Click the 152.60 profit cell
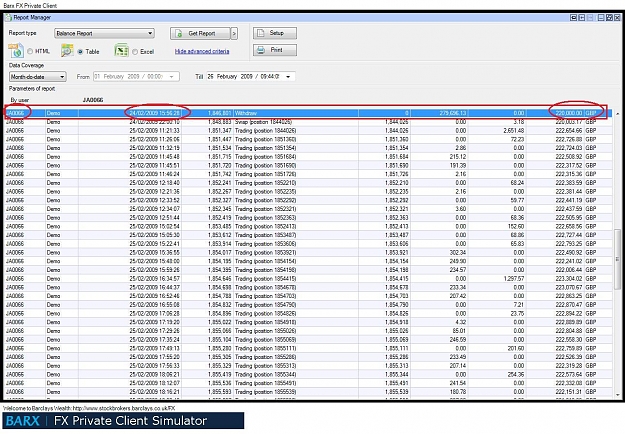The image size is (625, 434). click(x=516, y=226)
